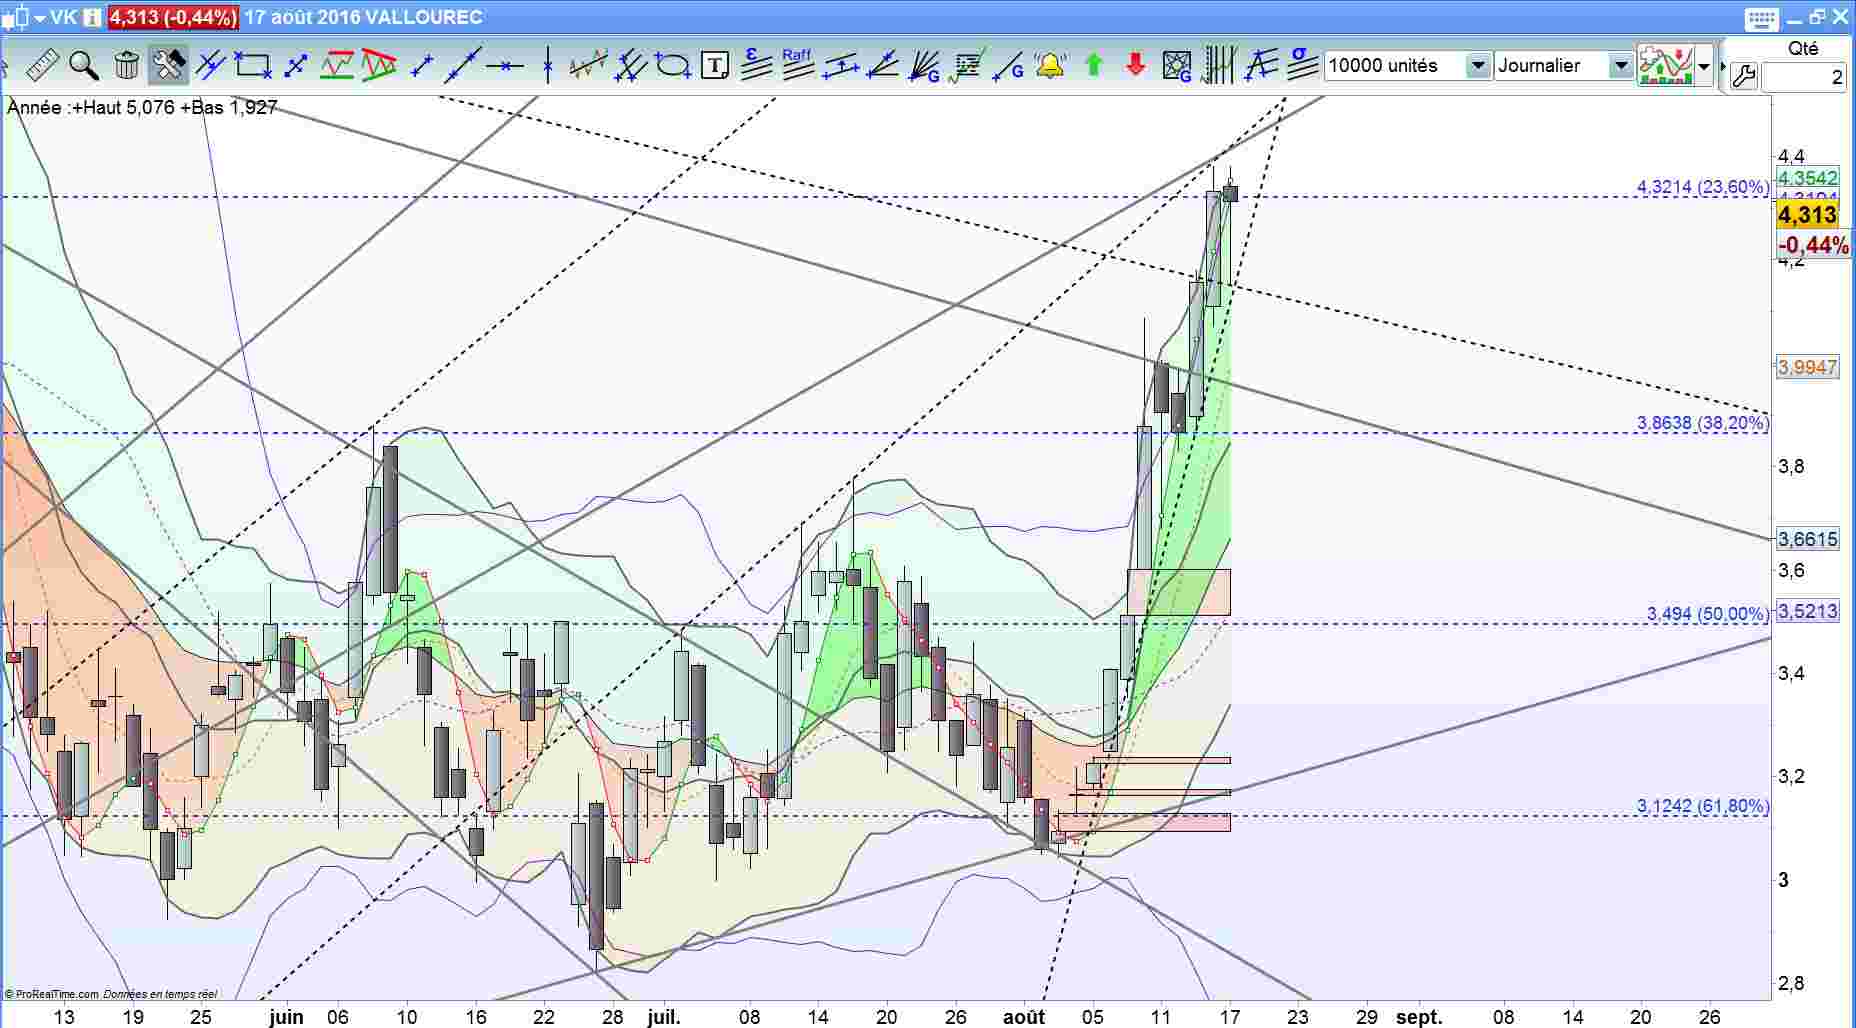Image resolution: width=1856 pixels, height=1028 pixels.
Task: Click the 4,3214 (23,60%) Fibonacci label
Action: click(1702, 187)
